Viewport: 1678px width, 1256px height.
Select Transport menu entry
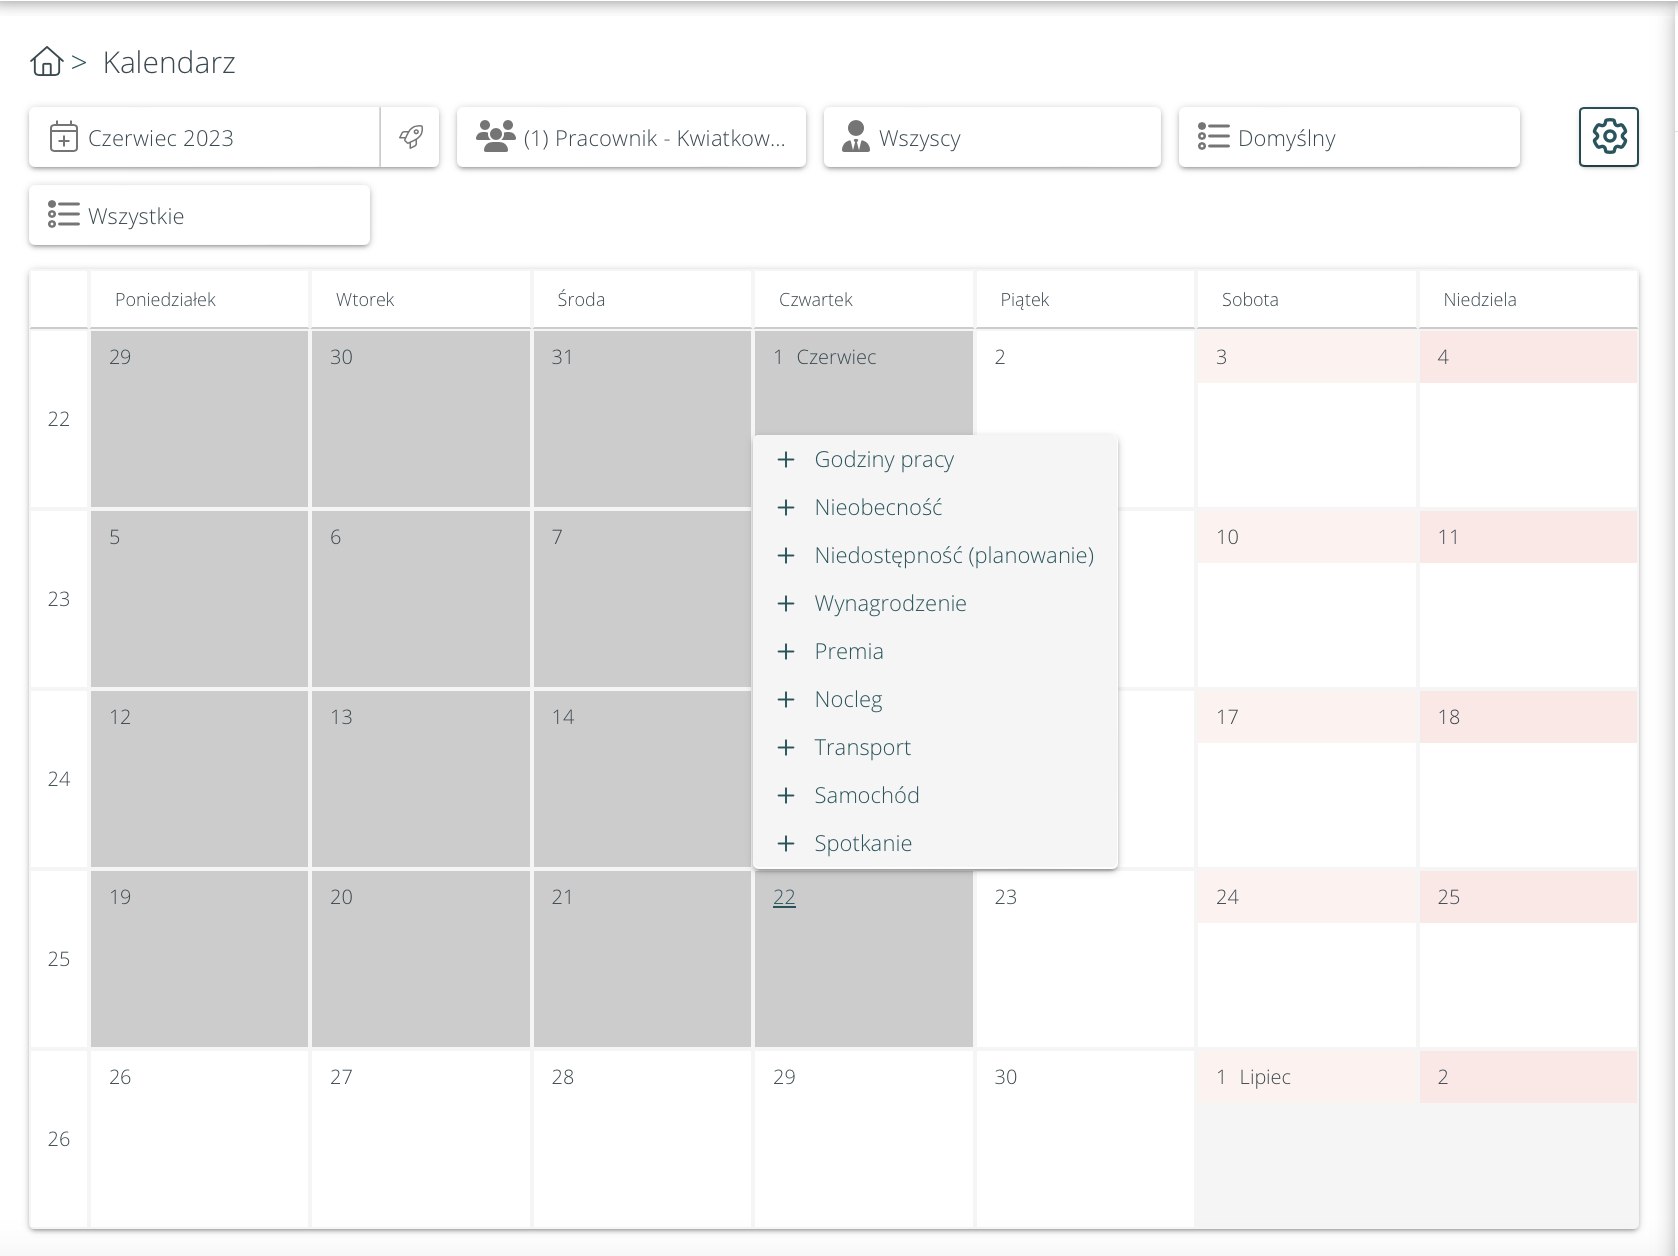pos(862,748)
